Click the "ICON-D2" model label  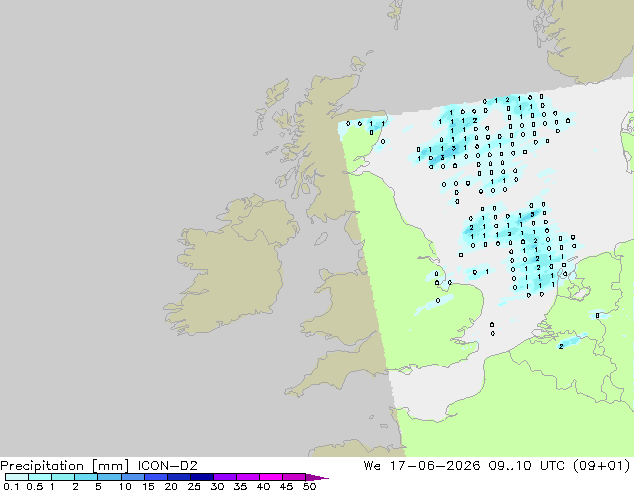[x=167, y=466]
